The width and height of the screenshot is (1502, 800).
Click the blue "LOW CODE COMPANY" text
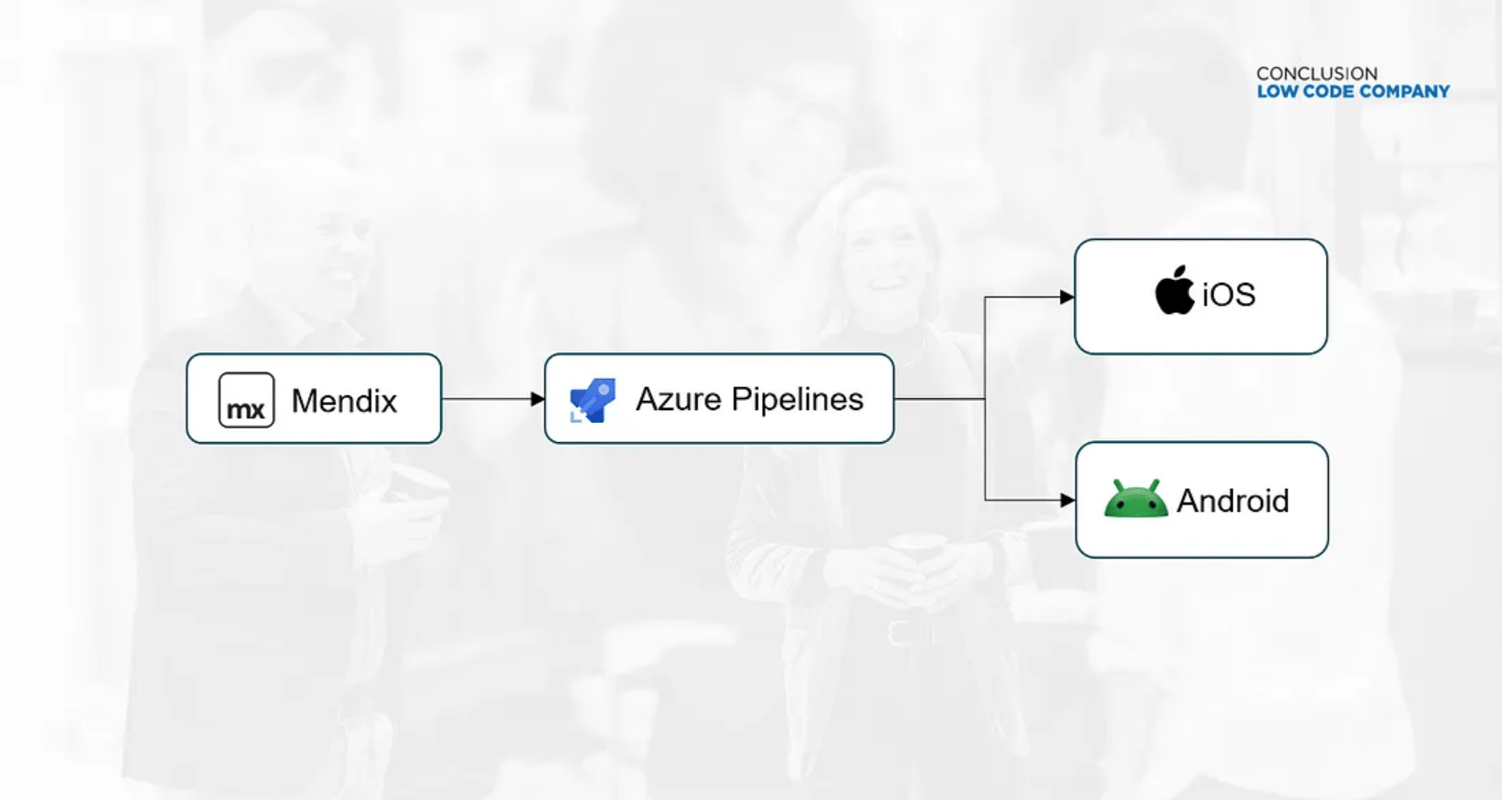click(x=1352, y=92)
